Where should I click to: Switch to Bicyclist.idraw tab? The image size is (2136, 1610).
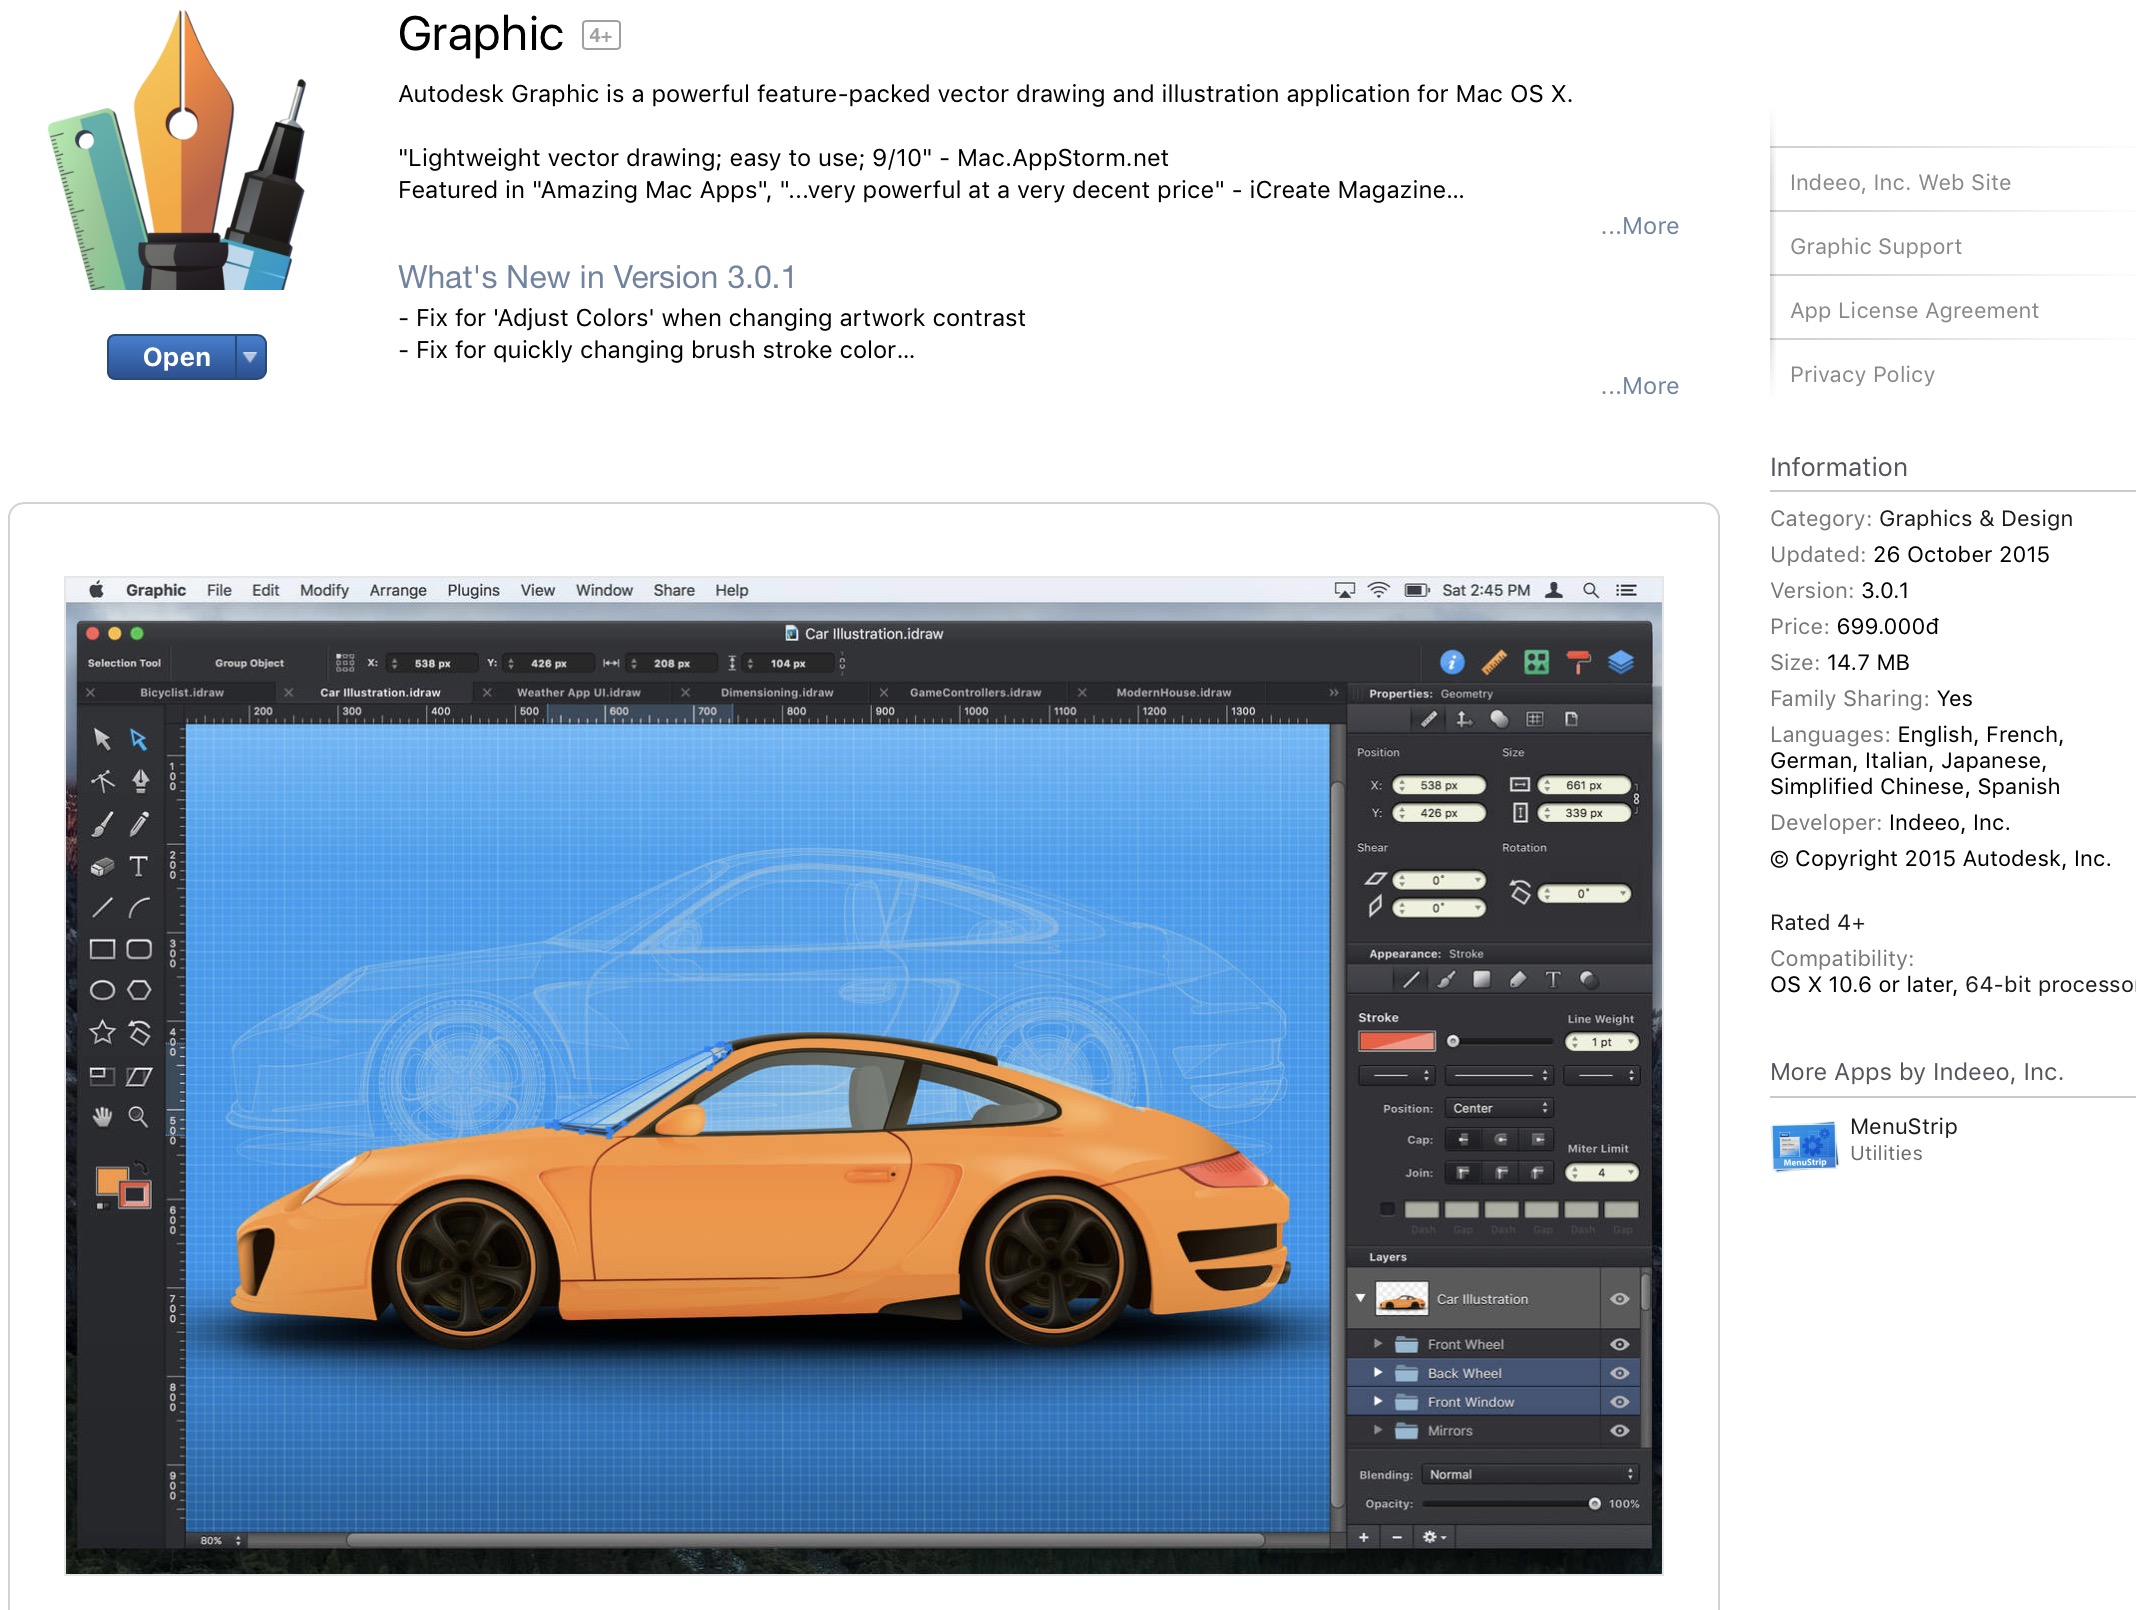182,692
